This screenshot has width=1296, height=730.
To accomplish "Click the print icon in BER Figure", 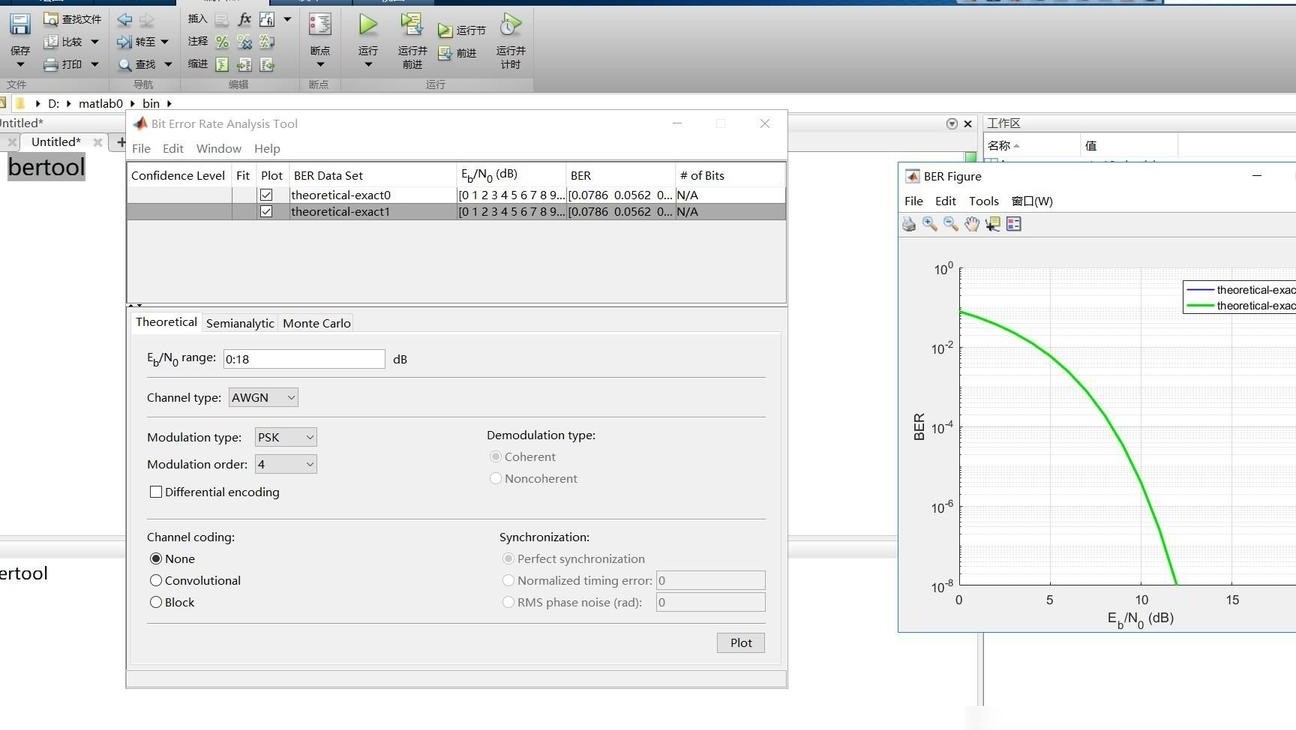I will [x=909, y=224].
